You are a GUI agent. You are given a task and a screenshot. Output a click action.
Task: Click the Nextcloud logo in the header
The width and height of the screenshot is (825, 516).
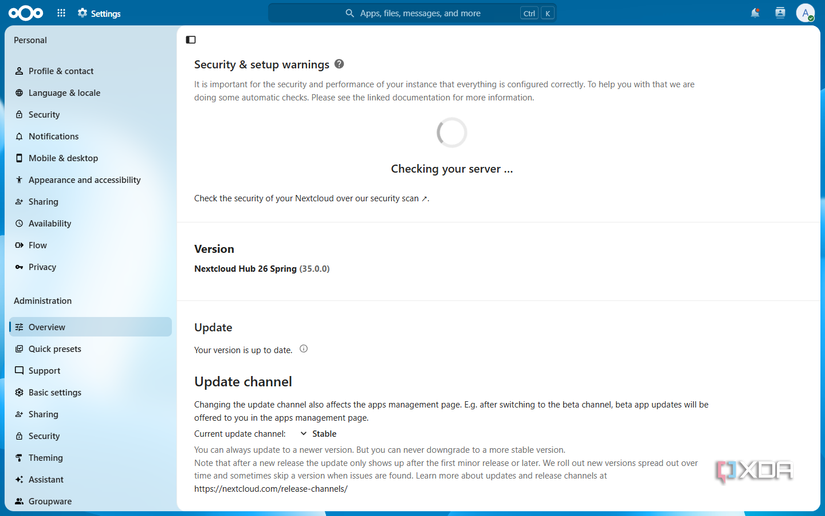25,13
